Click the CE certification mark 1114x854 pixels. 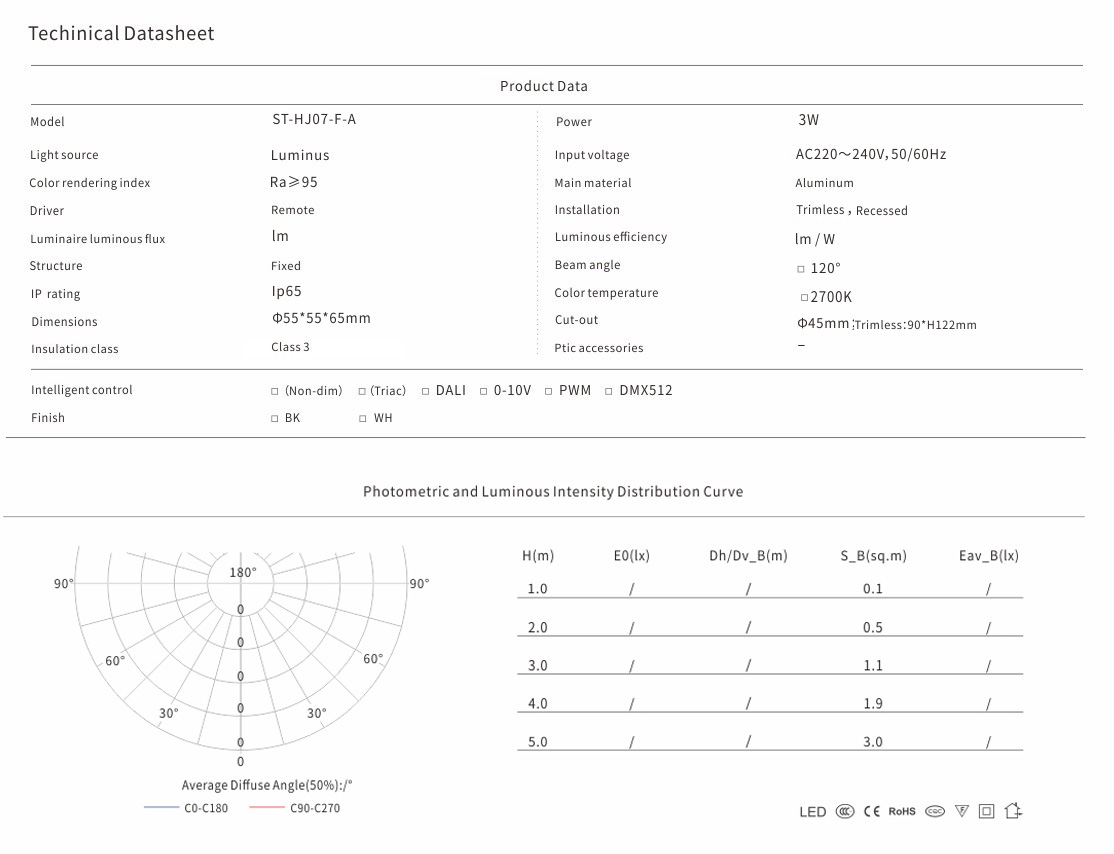[x=872, y=812]
